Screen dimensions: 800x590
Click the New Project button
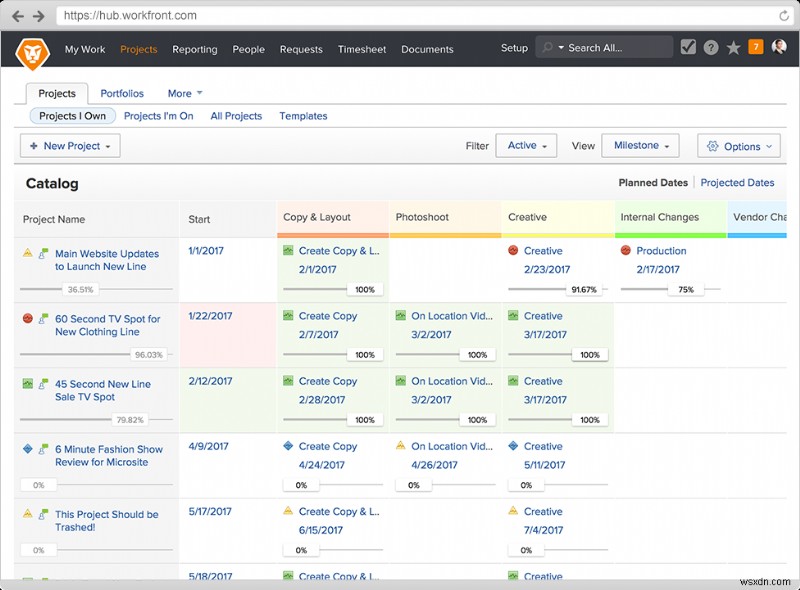tap(69, 145)
